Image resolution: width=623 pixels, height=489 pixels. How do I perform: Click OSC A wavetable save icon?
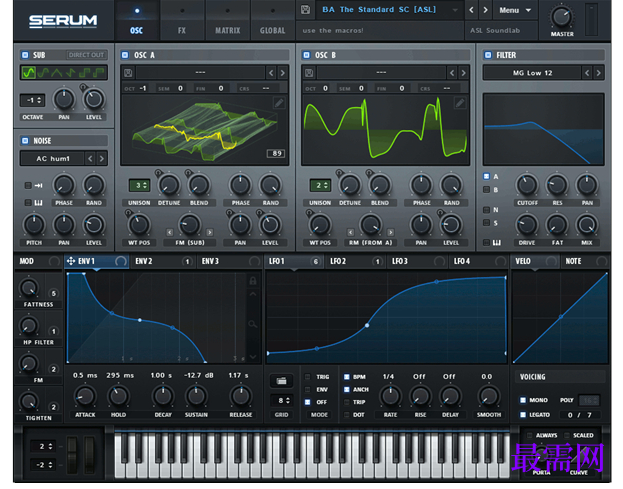tap(128, 73)
